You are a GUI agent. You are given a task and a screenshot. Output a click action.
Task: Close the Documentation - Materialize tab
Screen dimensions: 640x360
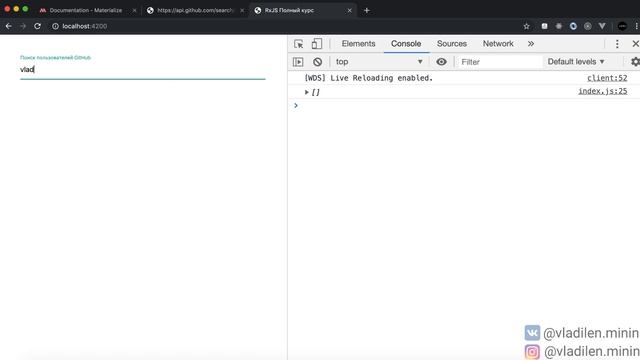pyautogui.click(x=134, y=11)
